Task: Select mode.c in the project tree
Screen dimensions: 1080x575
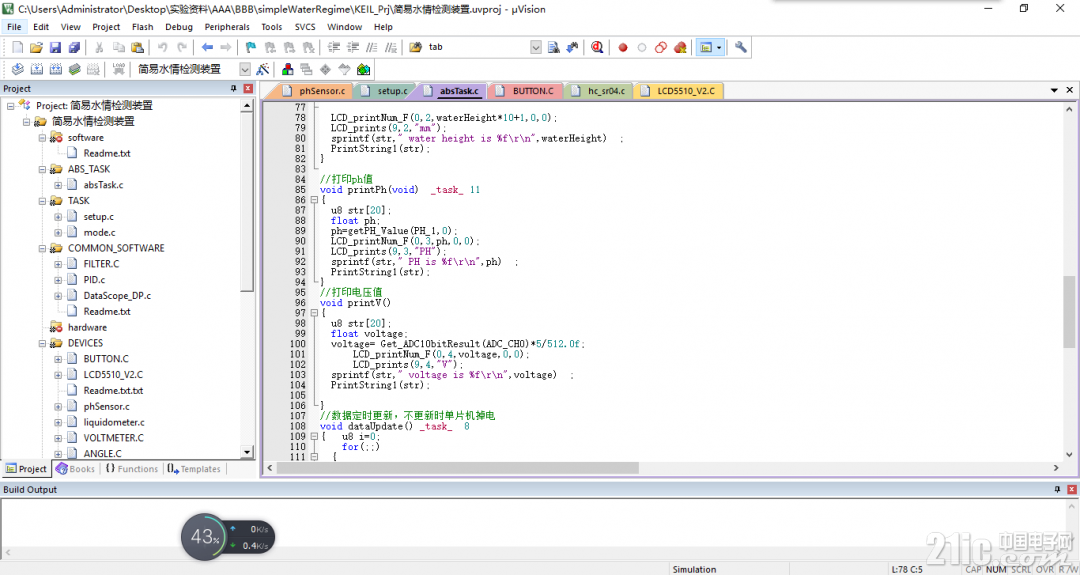Action: pos(99,232)
